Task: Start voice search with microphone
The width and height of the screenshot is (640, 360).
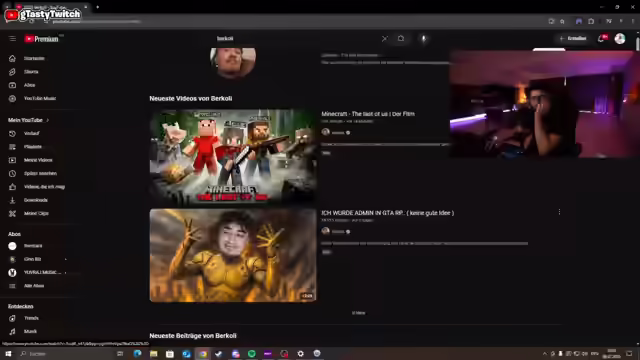Action: pos(423,38)
